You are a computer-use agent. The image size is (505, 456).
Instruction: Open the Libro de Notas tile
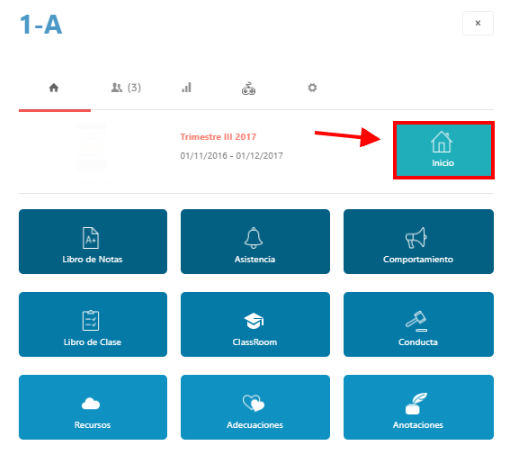93,241
